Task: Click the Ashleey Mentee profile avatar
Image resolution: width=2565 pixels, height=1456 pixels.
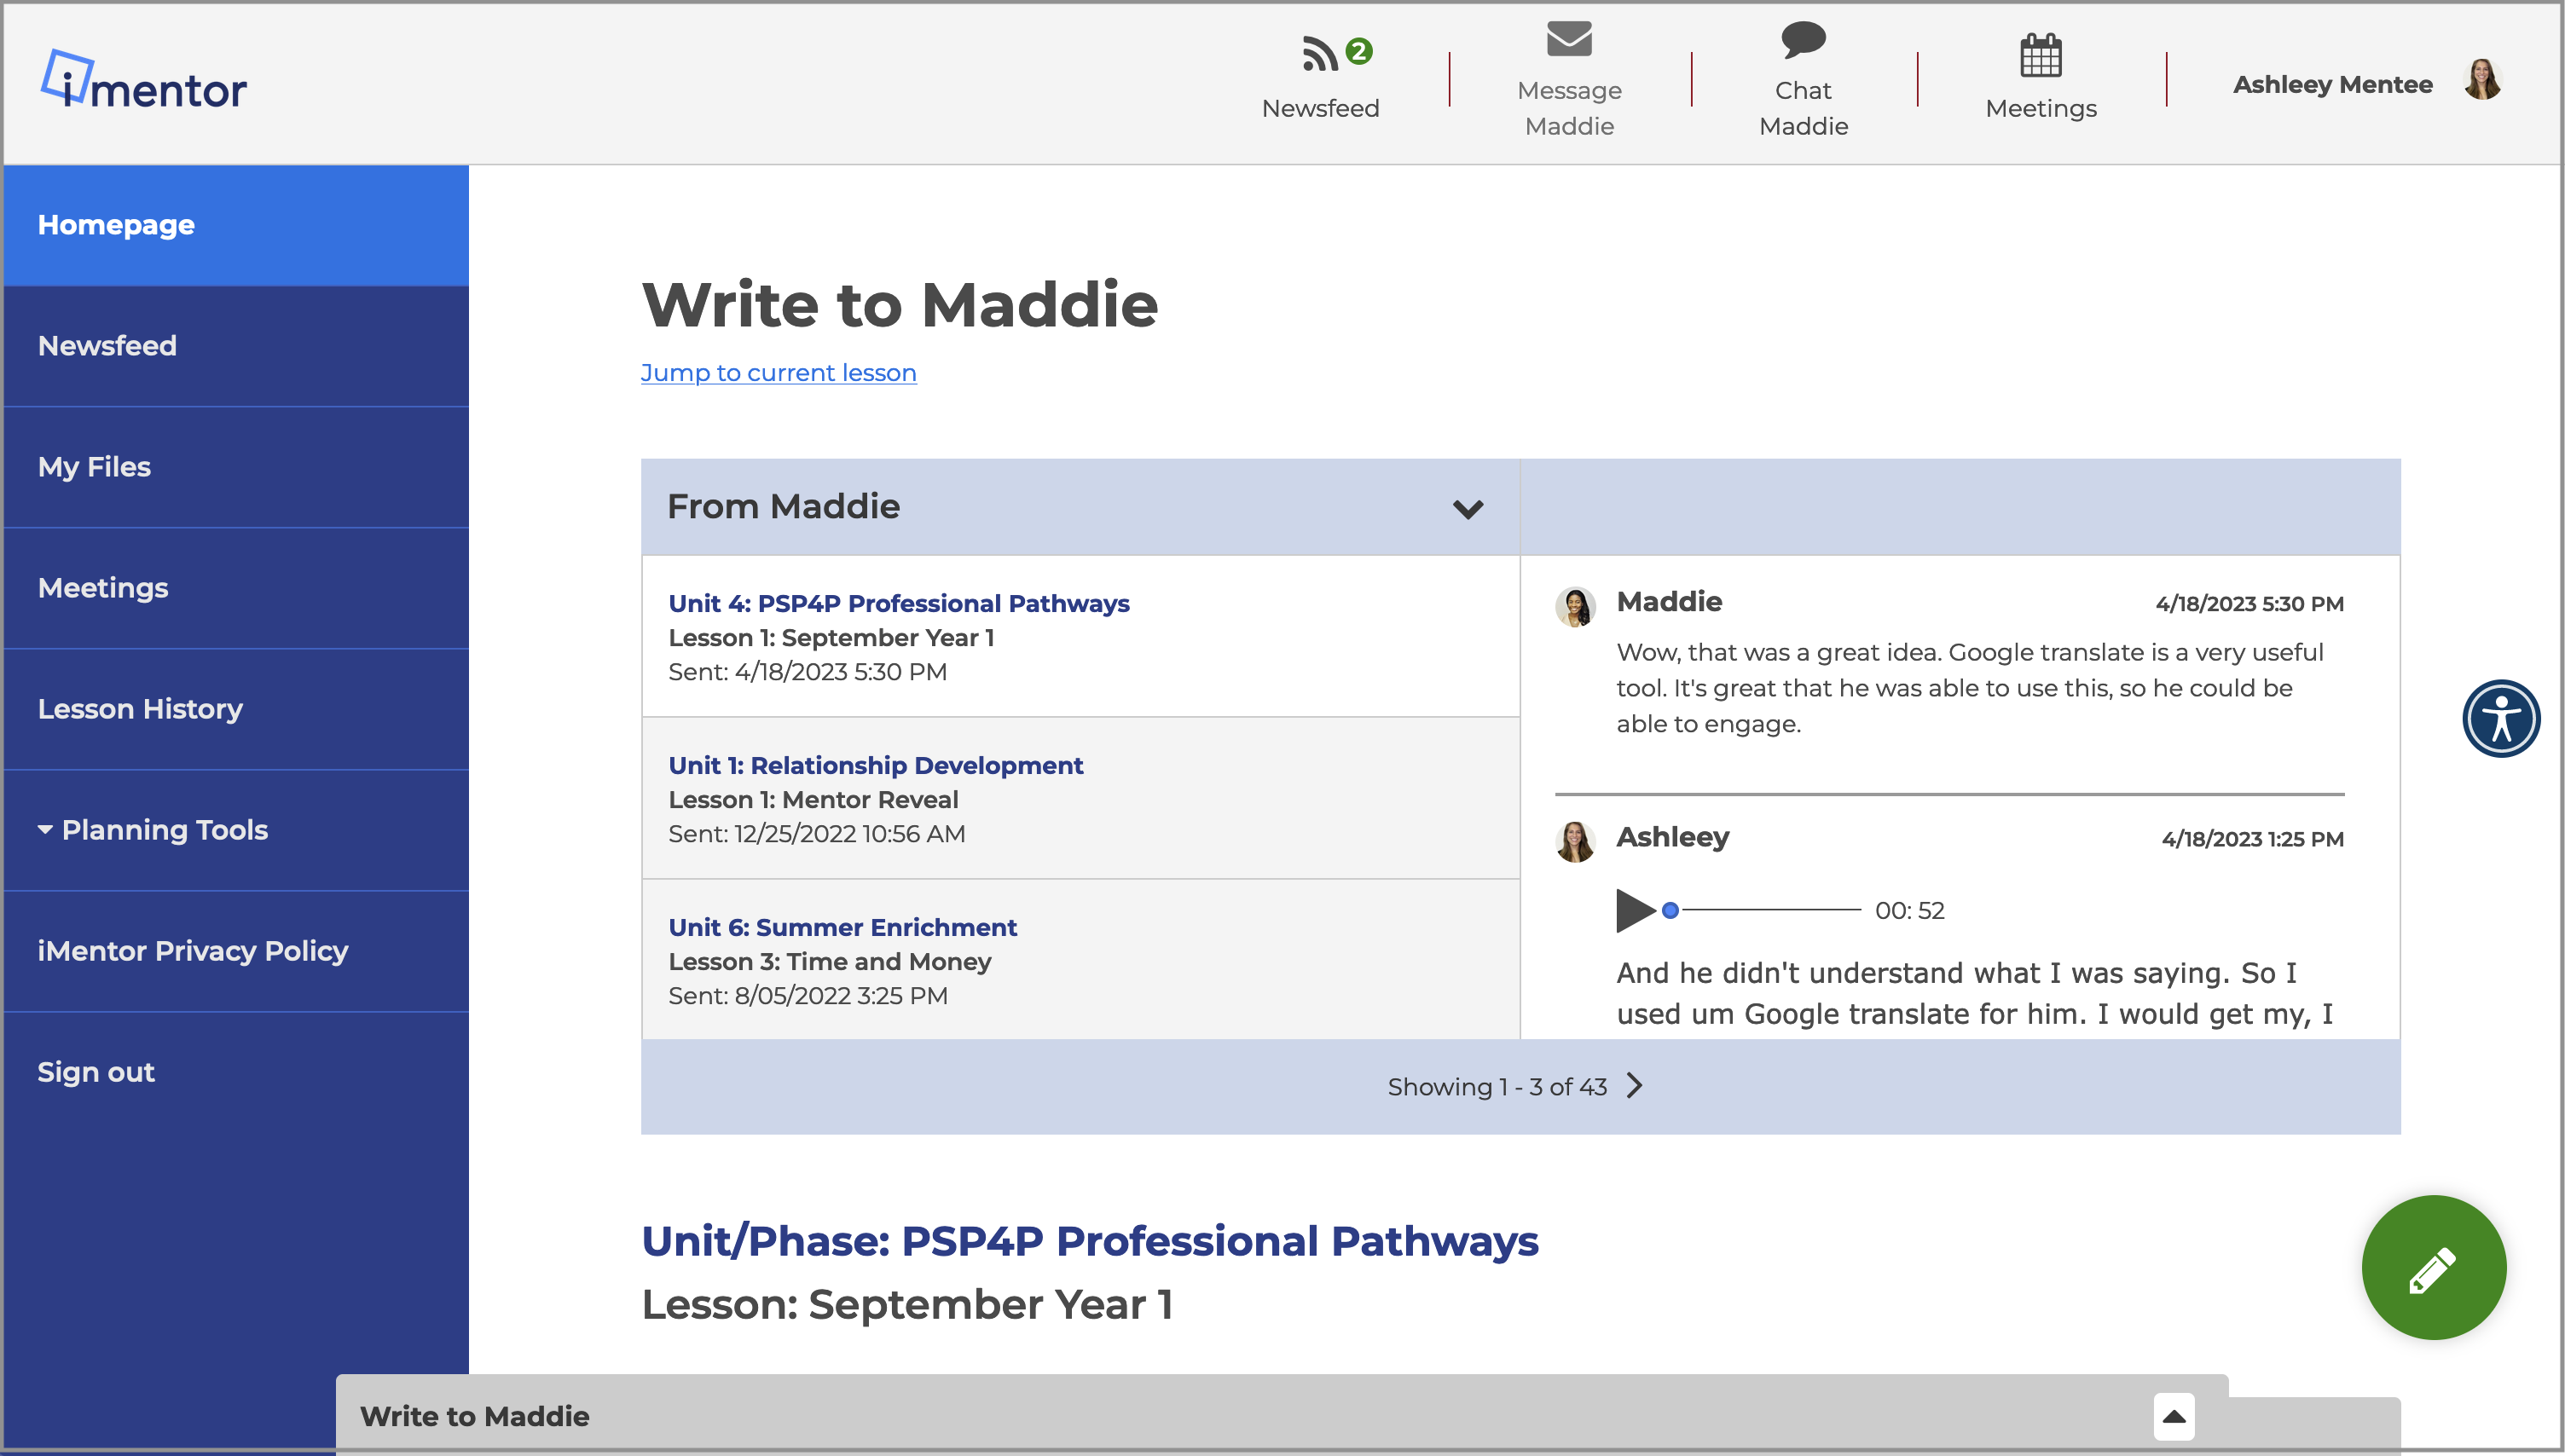Action: (2482, 82)
